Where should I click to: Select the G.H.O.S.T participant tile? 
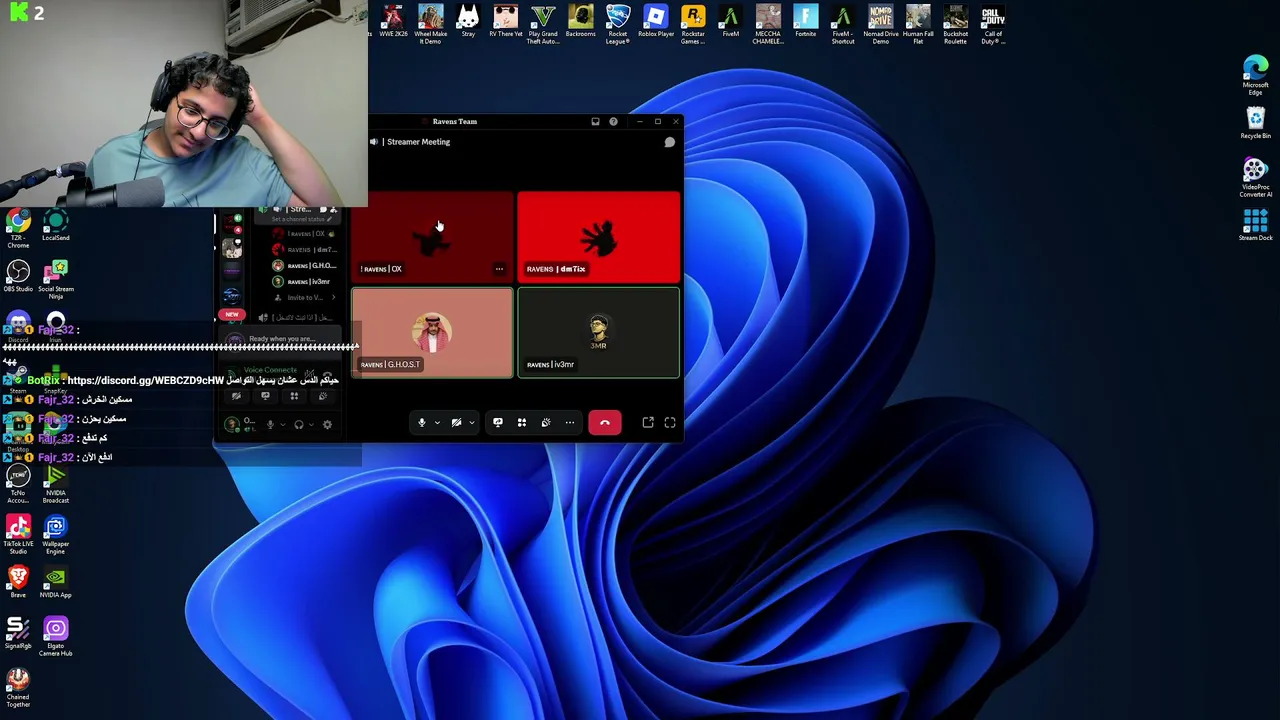(432, 333)
